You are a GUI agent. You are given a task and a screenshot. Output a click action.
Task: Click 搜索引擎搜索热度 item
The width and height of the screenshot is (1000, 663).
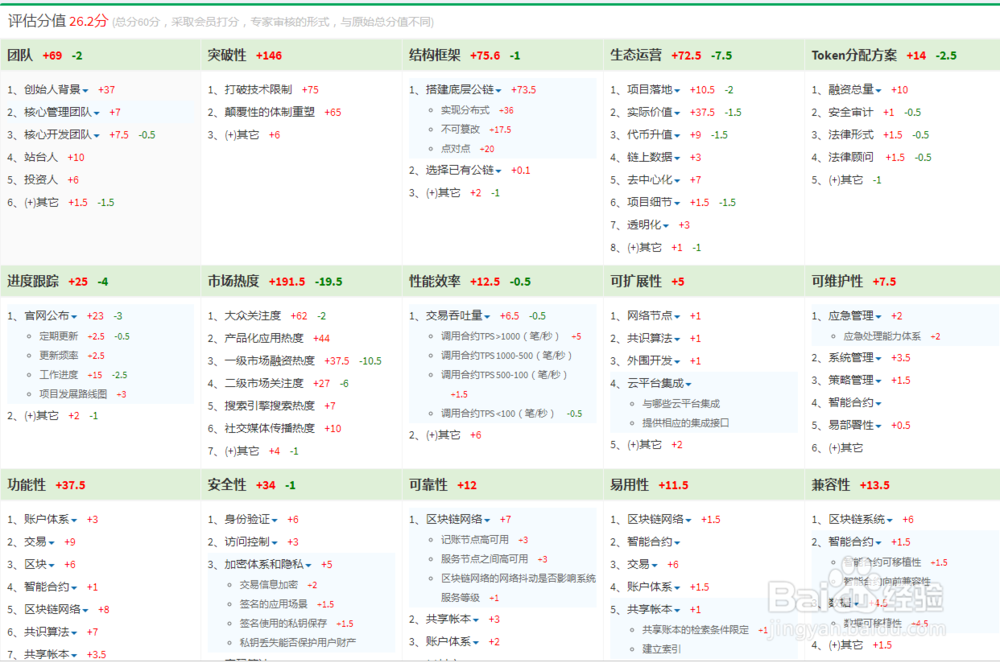[x=270, y=406]
